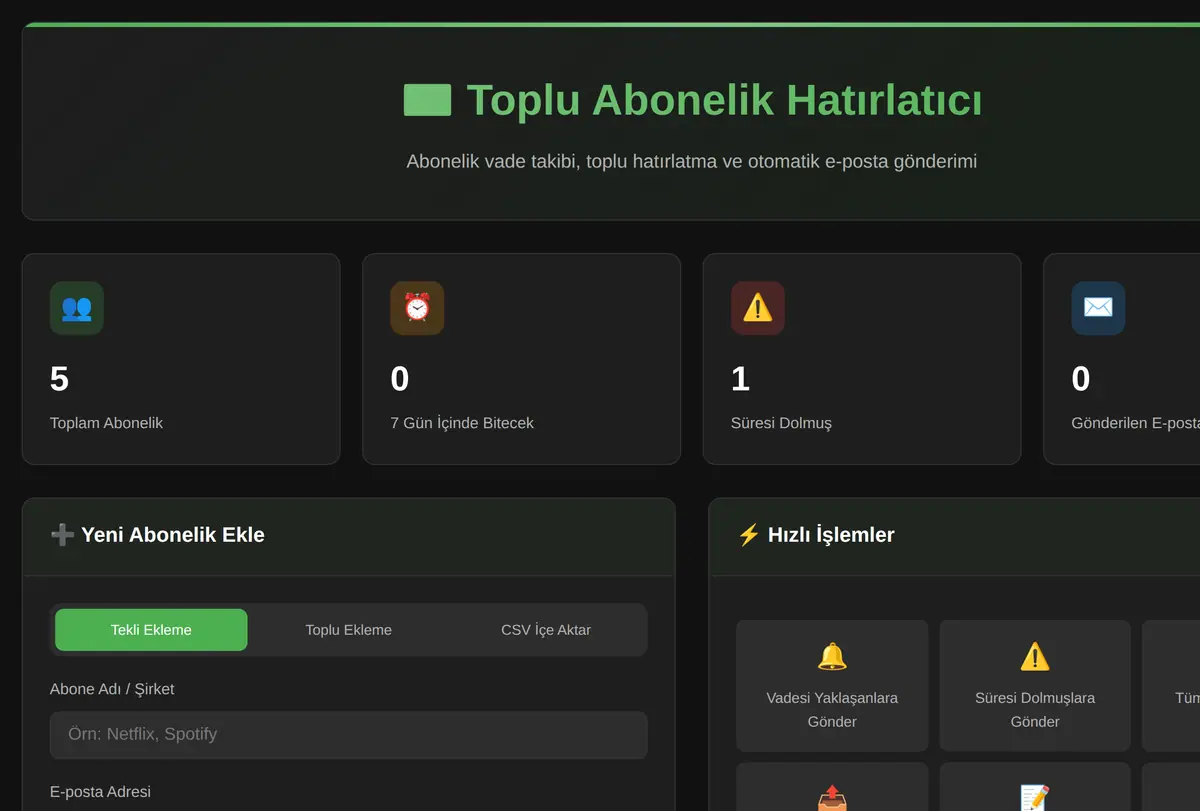Click the Abone Adı / Şirket label
The height and width of the screenshot is (811, 1200).
(x=112, y=689)
